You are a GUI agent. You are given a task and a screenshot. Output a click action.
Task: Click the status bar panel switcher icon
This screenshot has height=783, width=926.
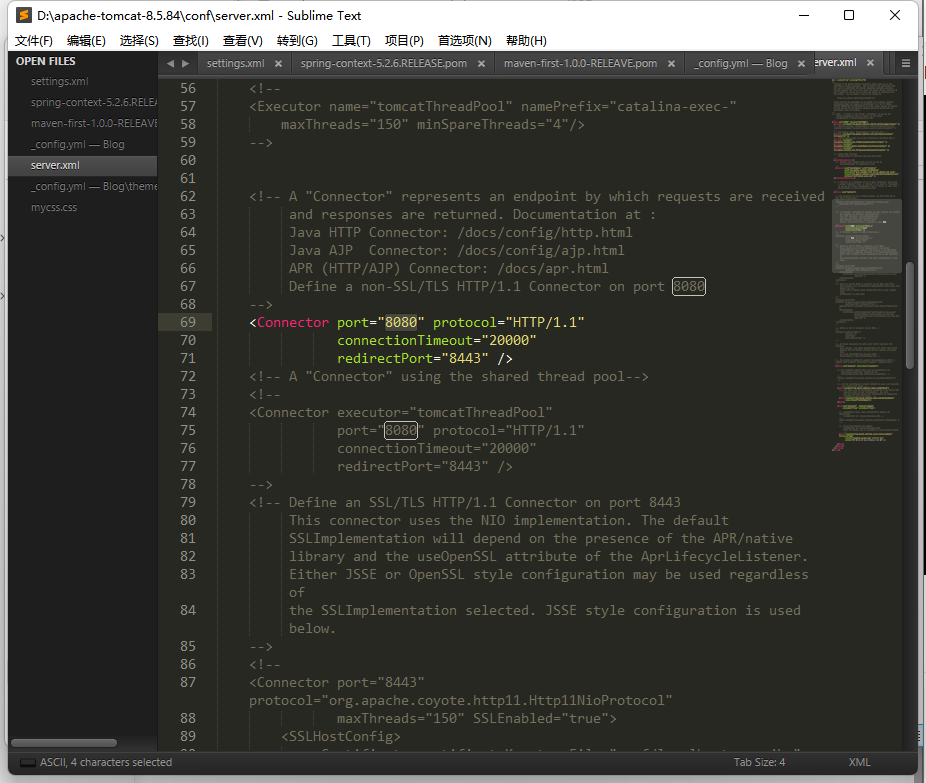click(27, 762)
